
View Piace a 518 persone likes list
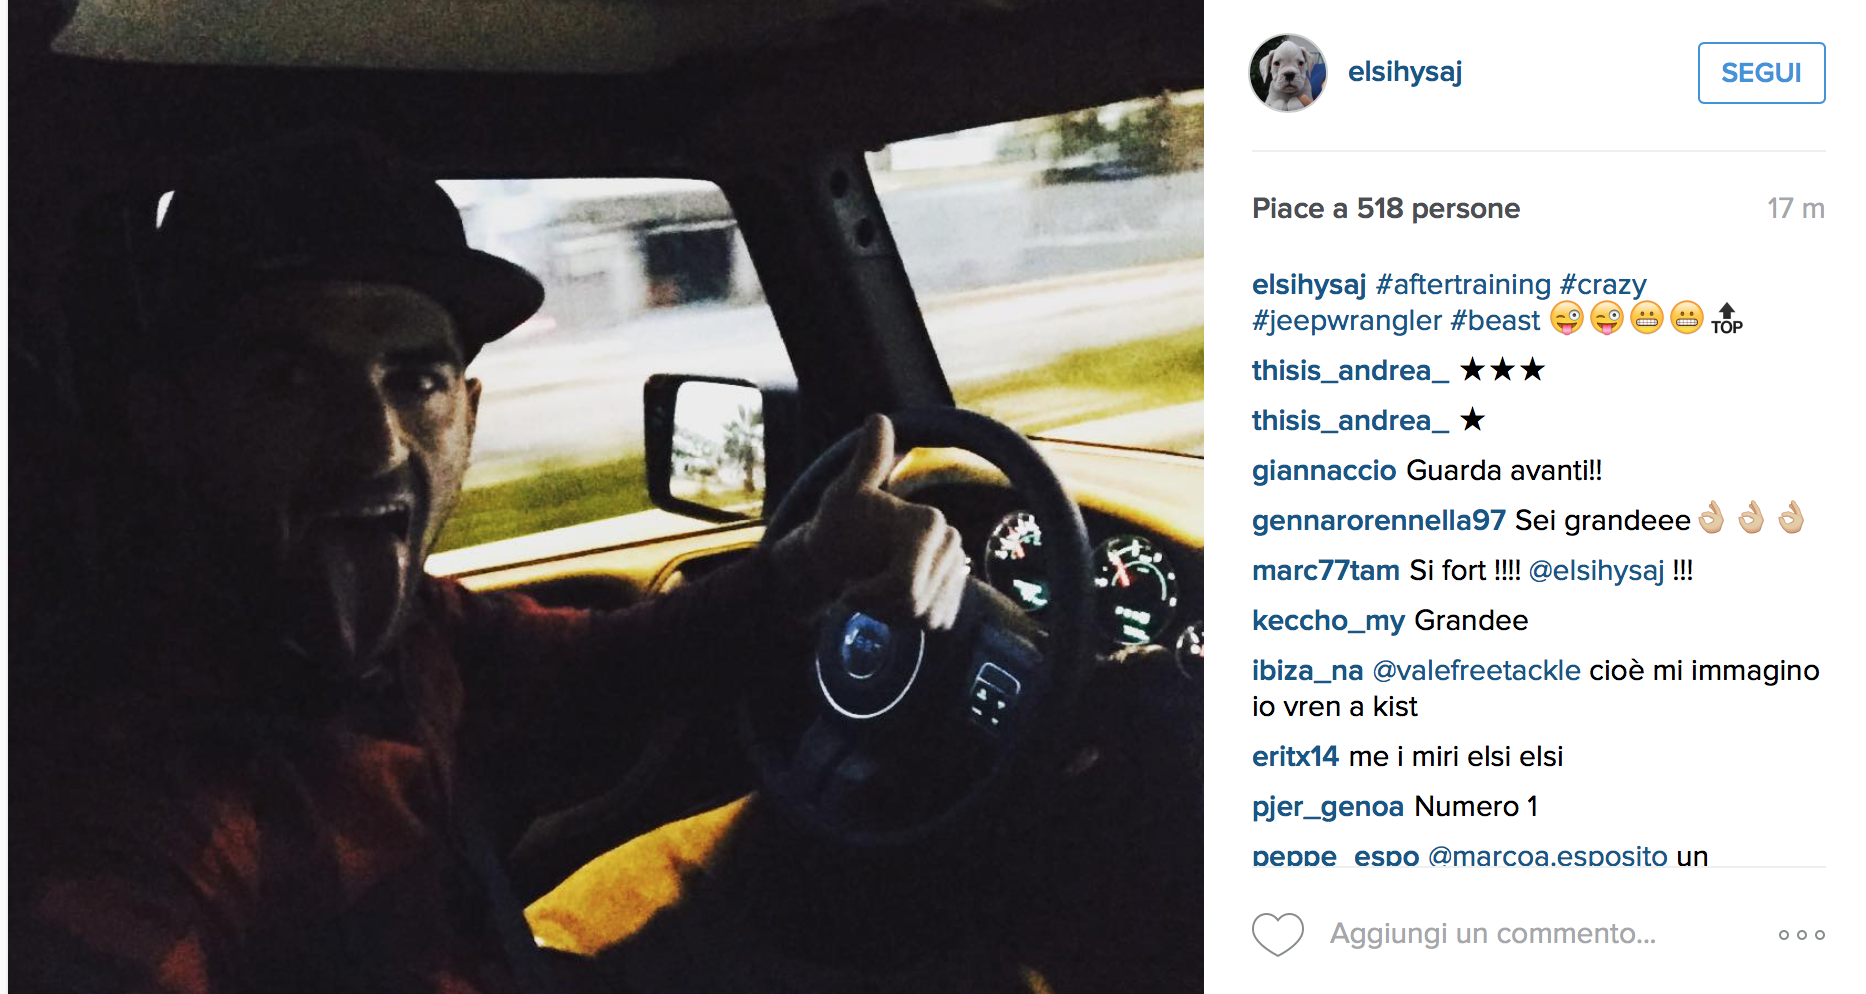[x=1385, y=208]
